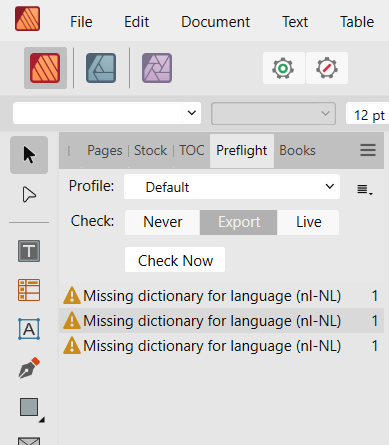The height and width of the screenshot is (445, 389).
Task: Click warning icon of the first warning
Action: tap(72, 296)
